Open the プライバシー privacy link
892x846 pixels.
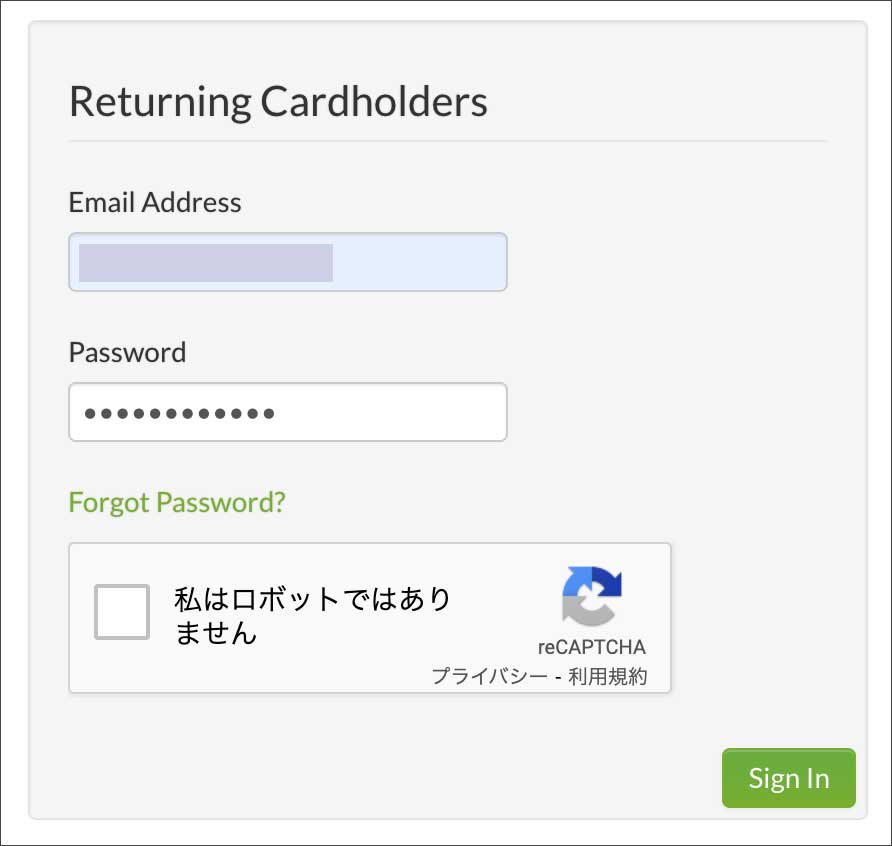click(489, 676)
